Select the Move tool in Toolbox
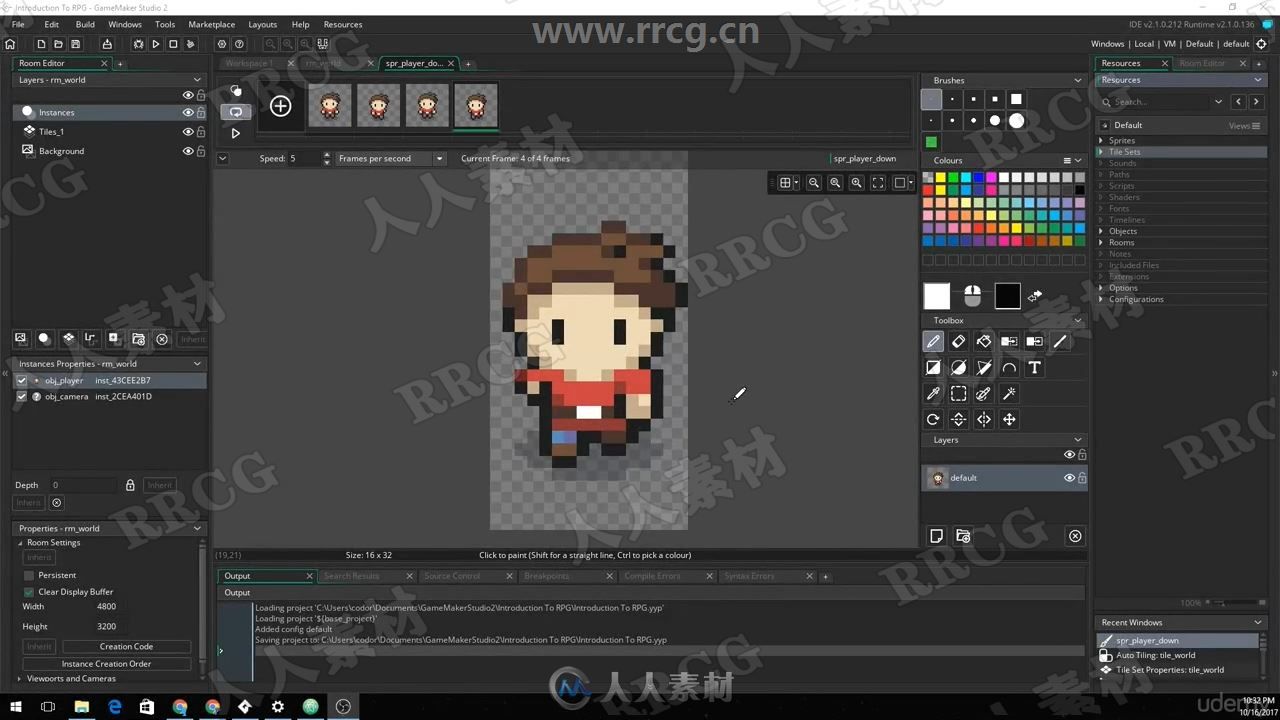This screenshot has height=720, width=1280. pyautogui.click(x=1009, y=420)
